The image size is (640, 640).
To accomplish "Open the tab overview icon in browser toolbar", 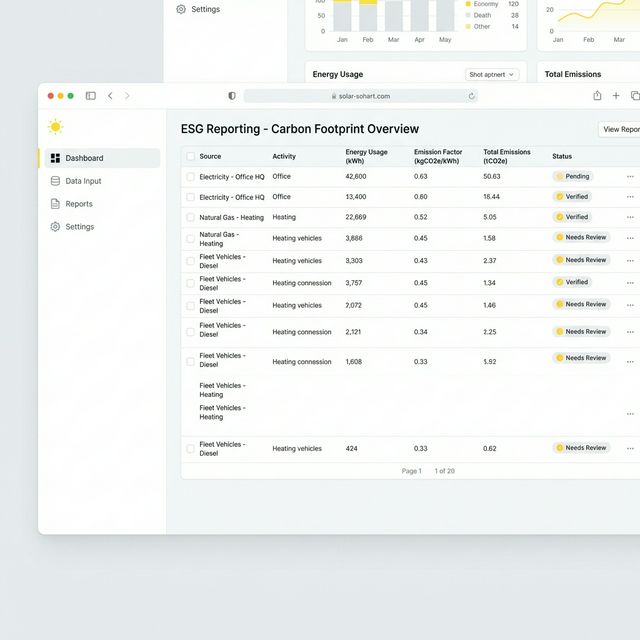I will pyautogui.click(x=635, y=96).
